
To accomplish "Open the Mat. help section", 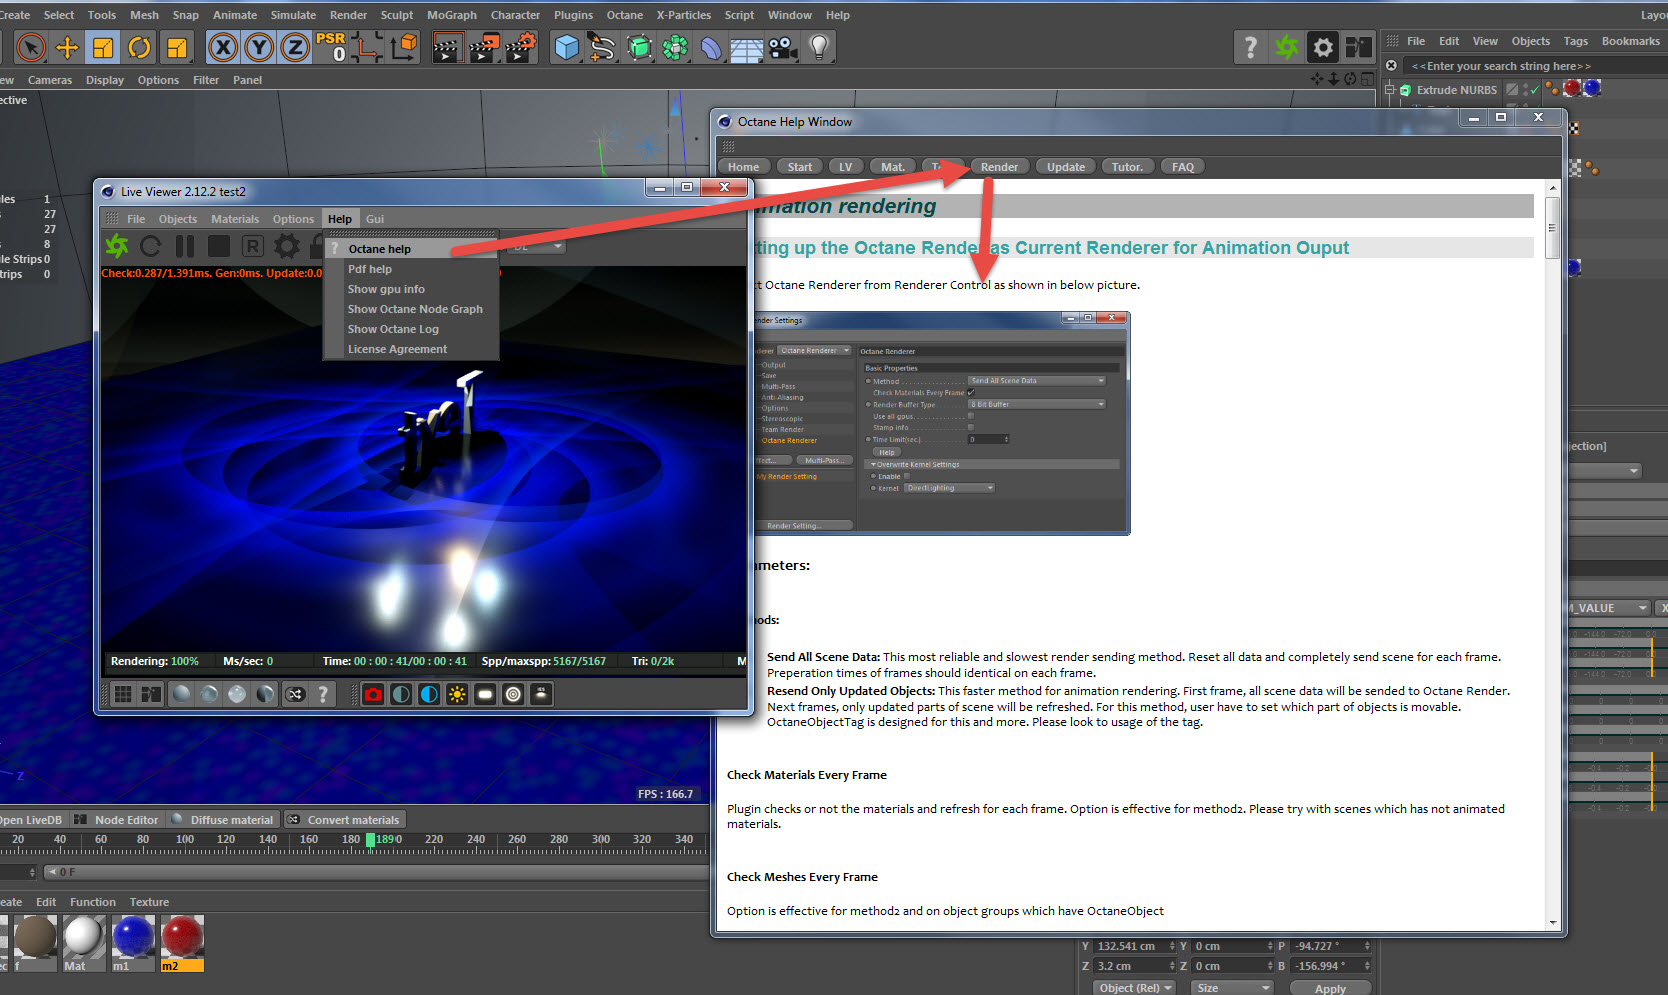I will [893, 167].
